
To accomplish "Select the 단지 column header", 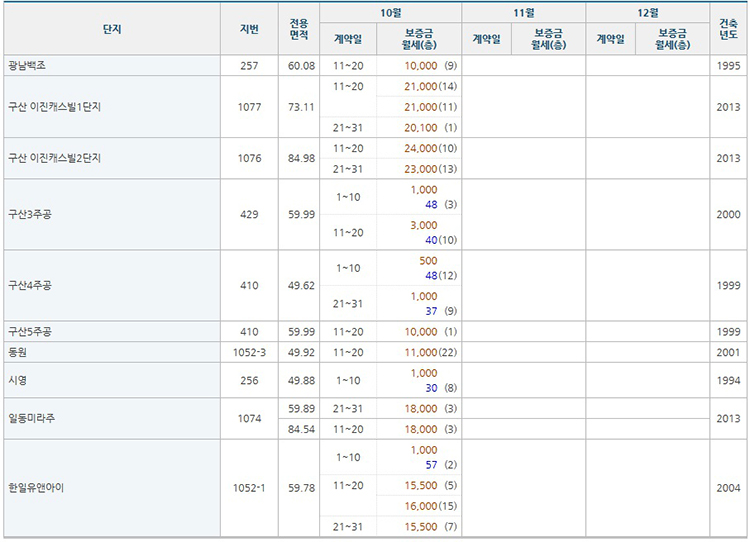I will point(112,29).
